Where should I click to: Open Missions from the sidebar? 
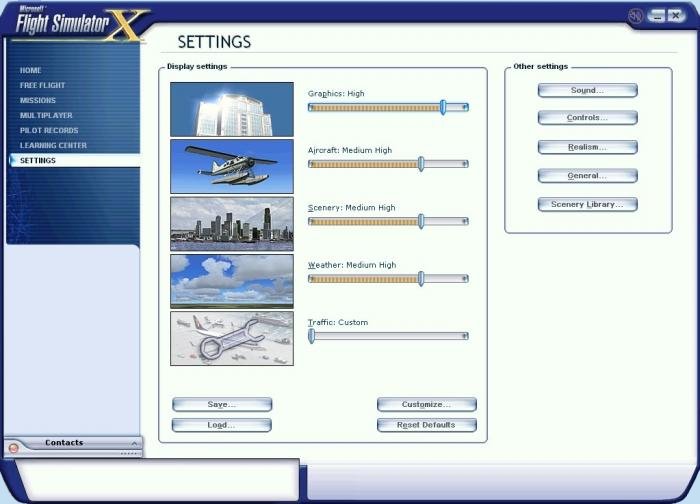(38, 100)
